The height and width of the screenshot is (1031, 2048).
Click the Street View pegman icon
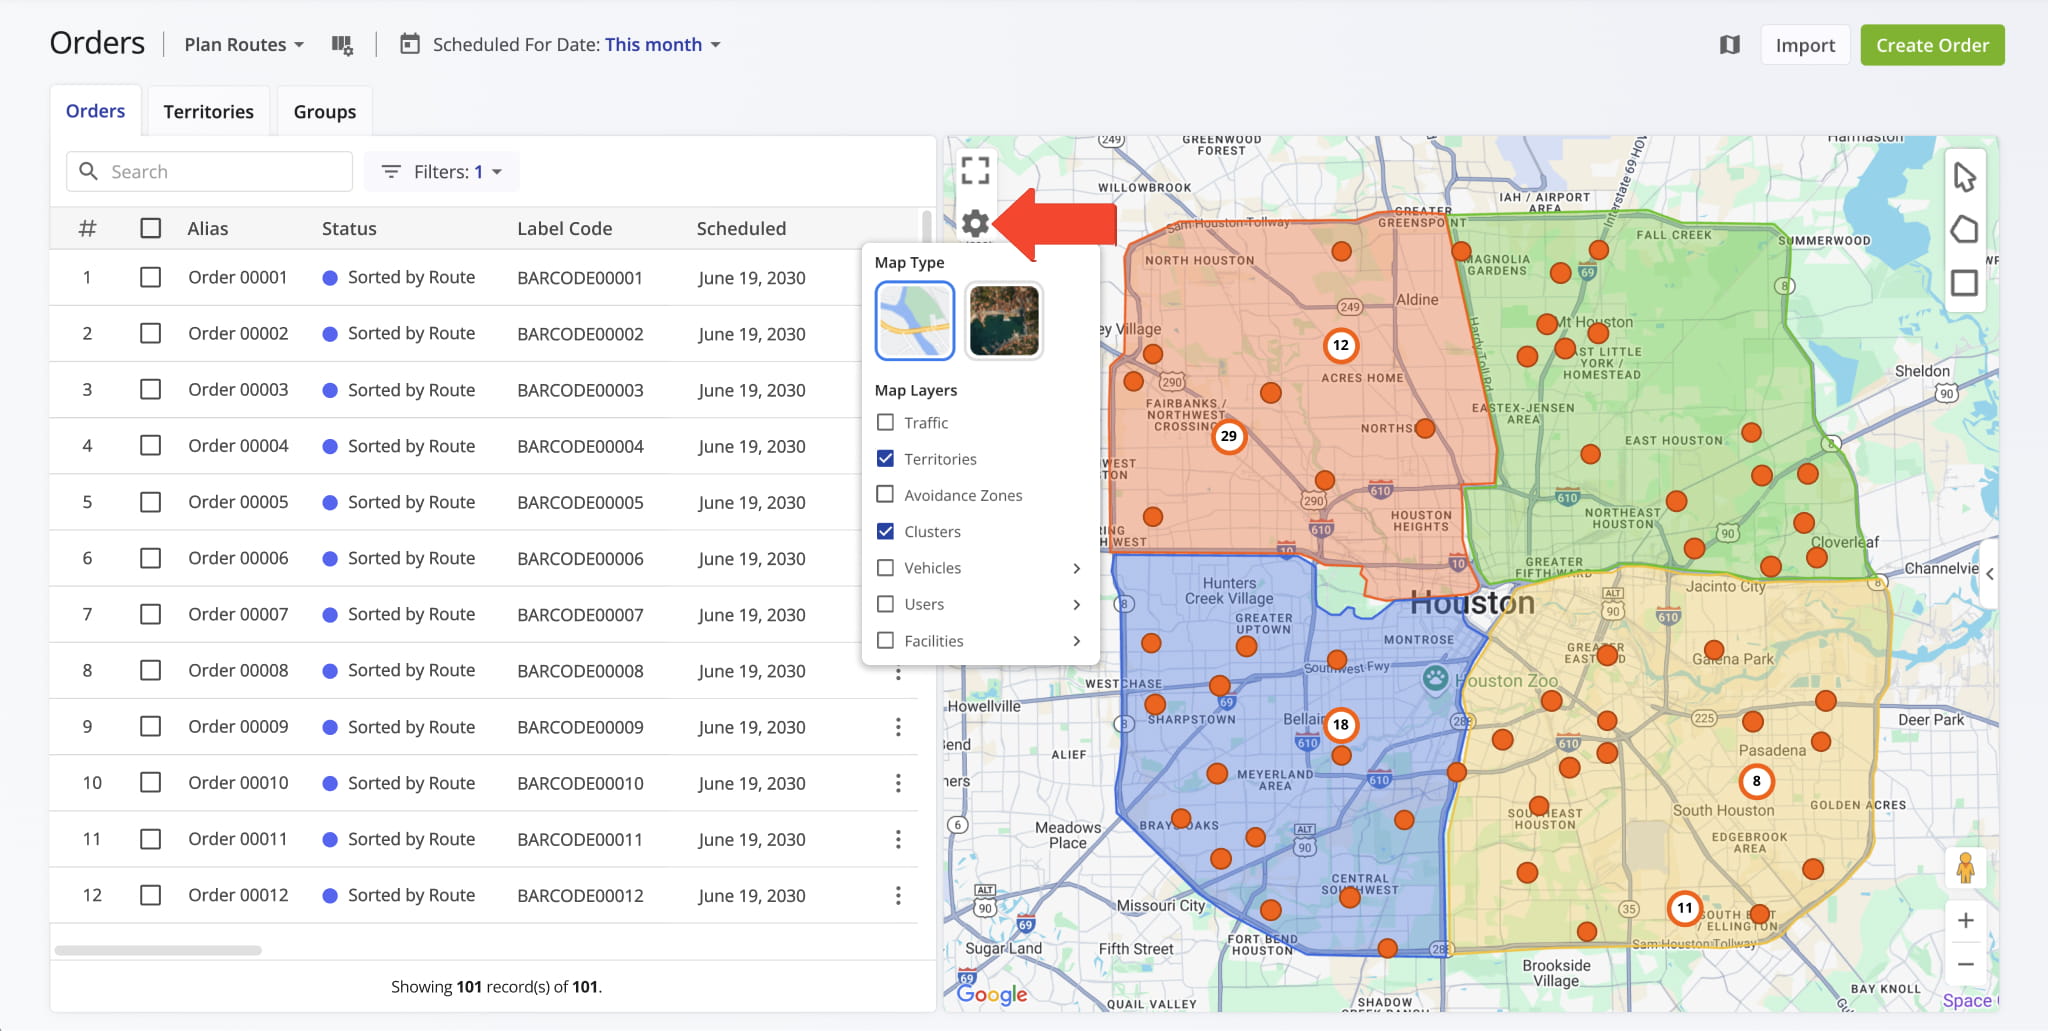1965,867
